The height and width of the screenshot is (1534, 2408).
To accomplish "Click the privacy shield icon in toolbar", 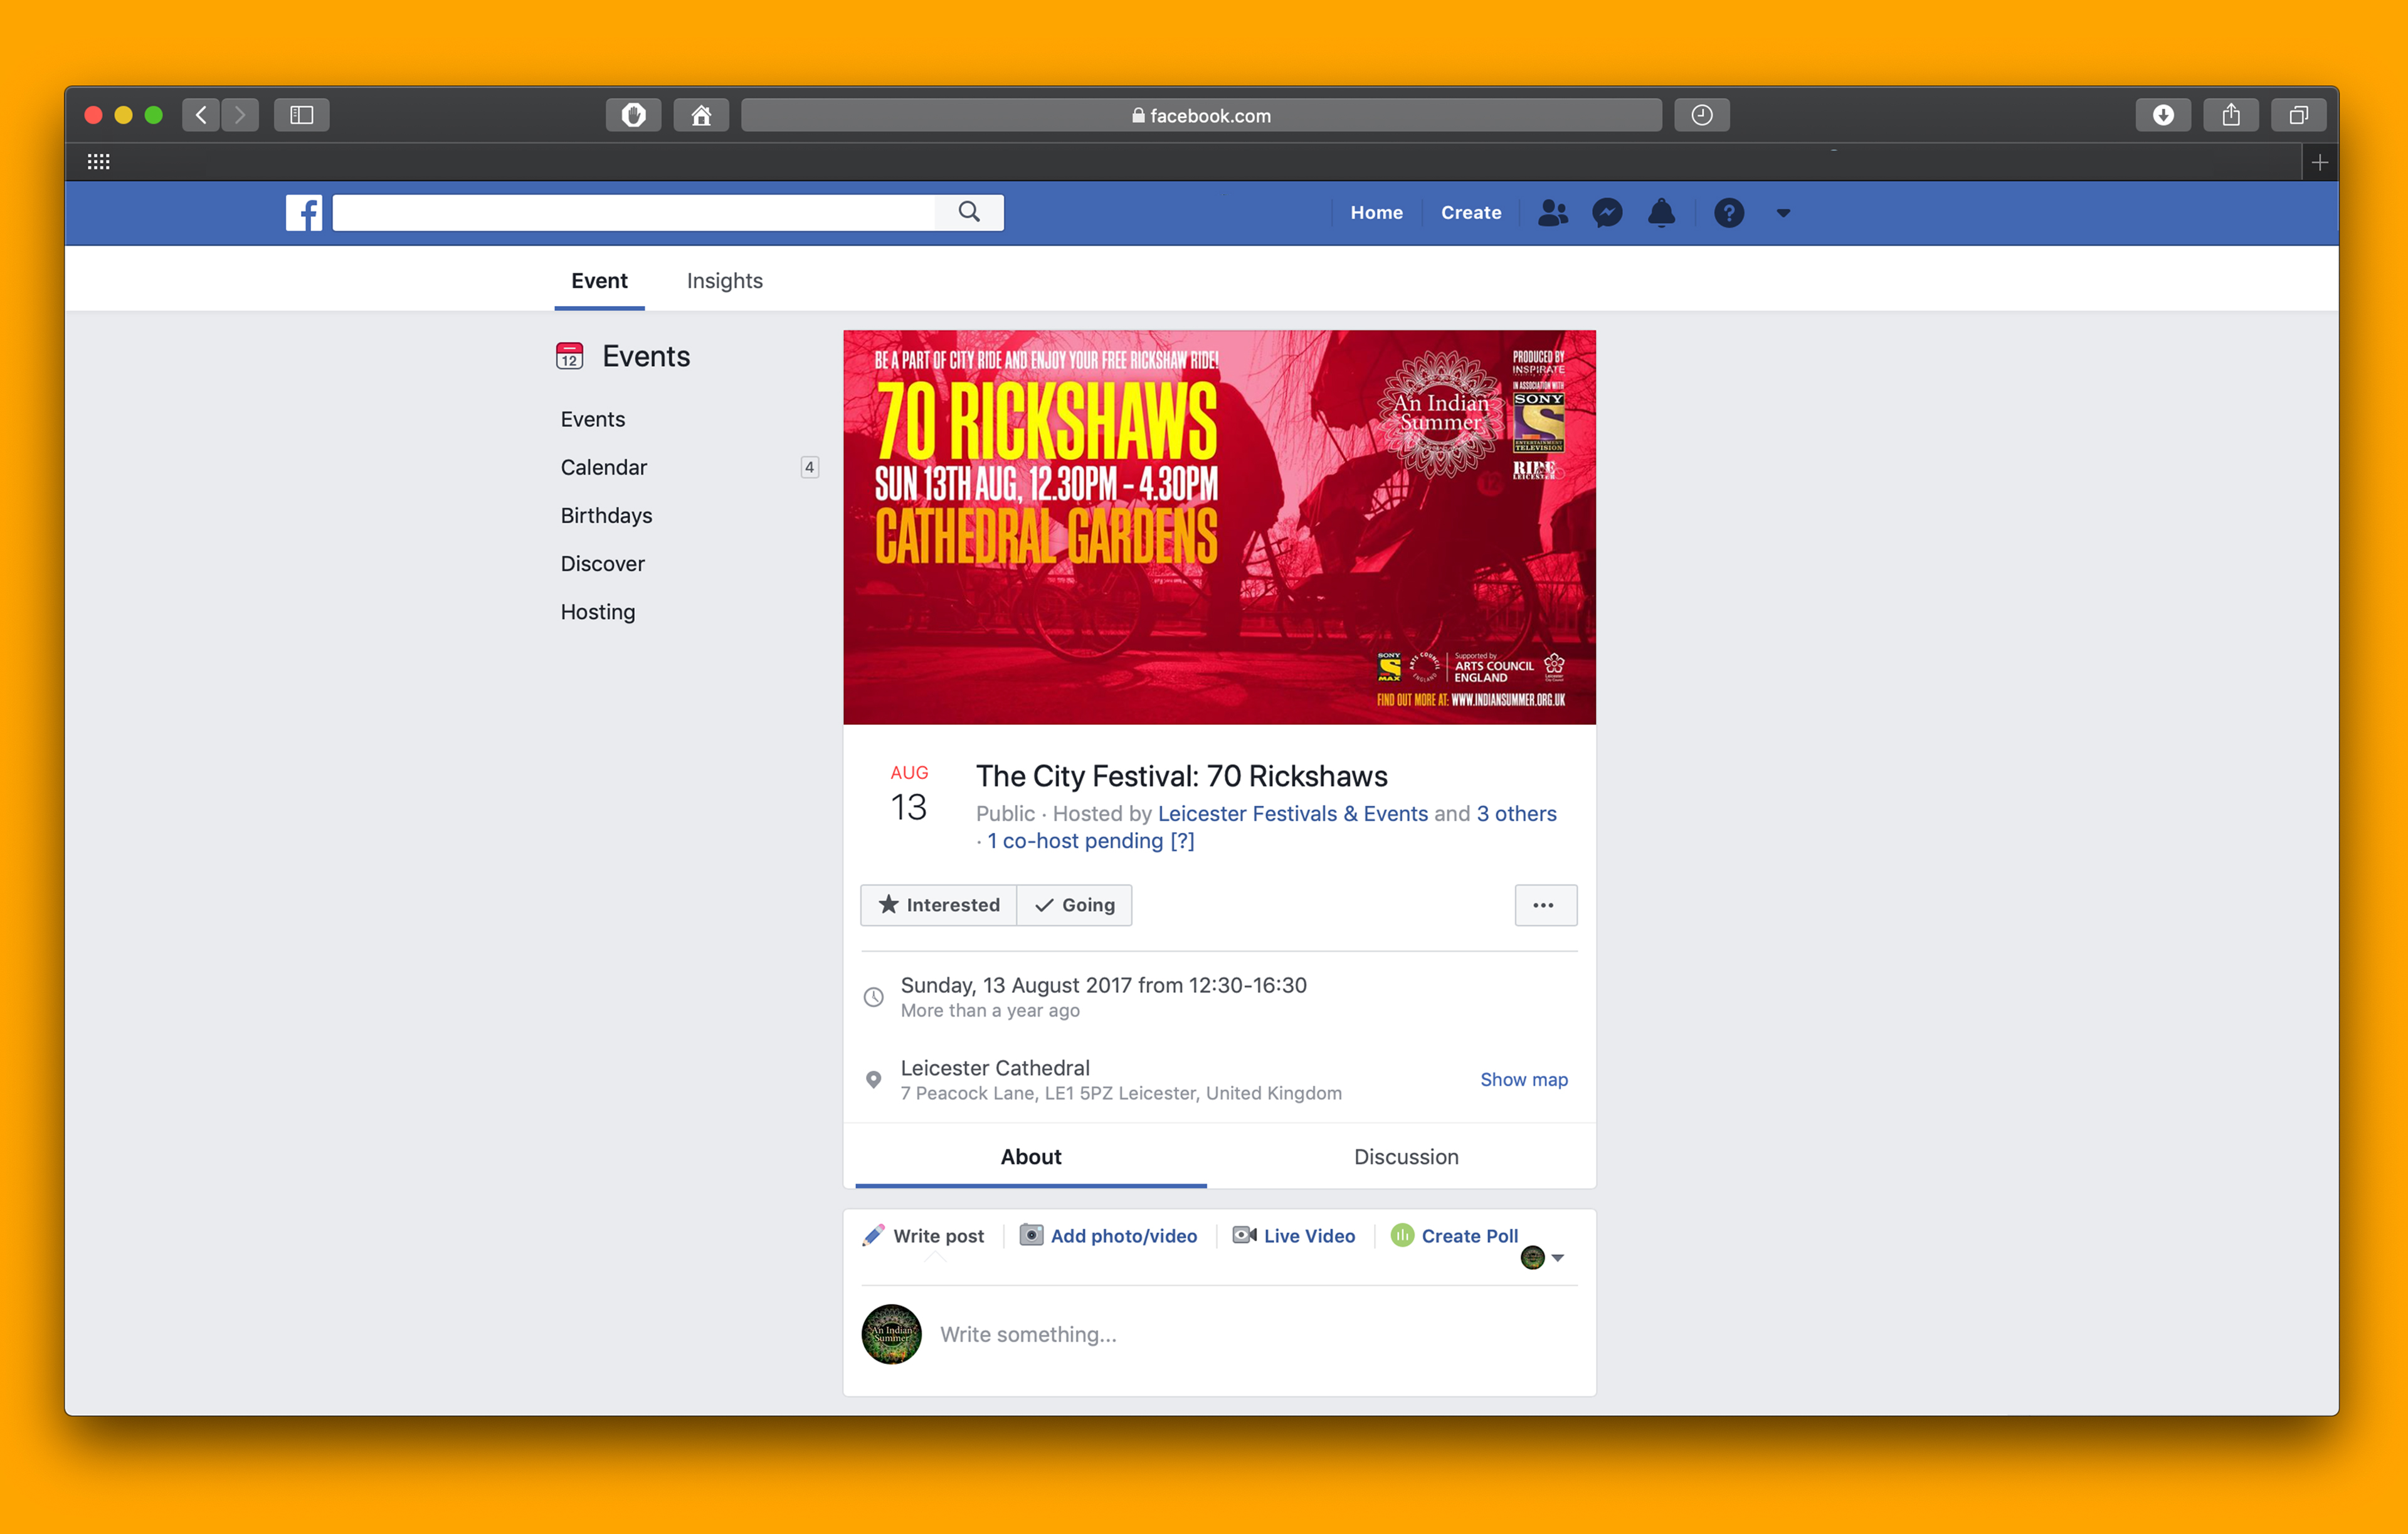I will (x=633, y=115).
